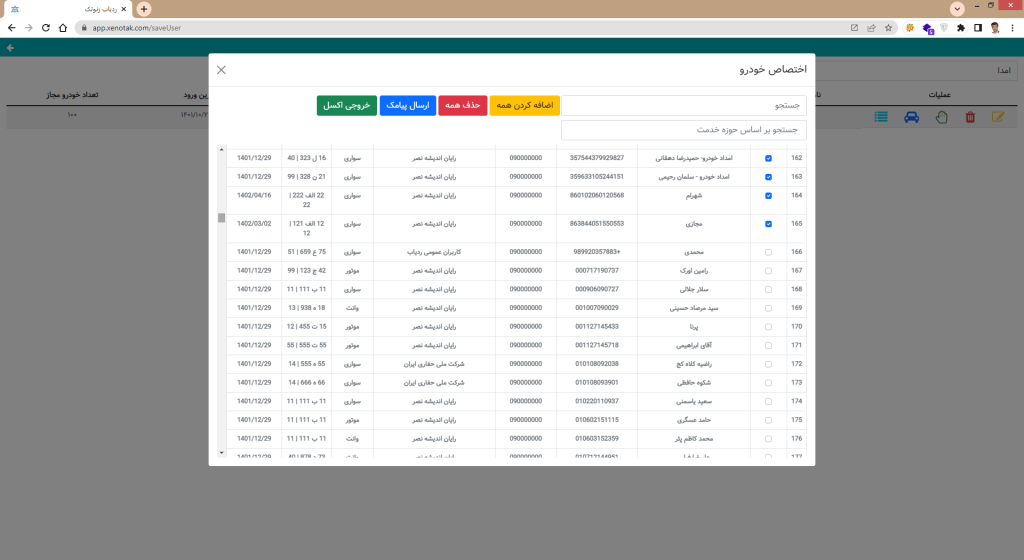Click the green Excel export button
Image resolution: width=1024 pixels, height=560 pixels.
point(347,105)
